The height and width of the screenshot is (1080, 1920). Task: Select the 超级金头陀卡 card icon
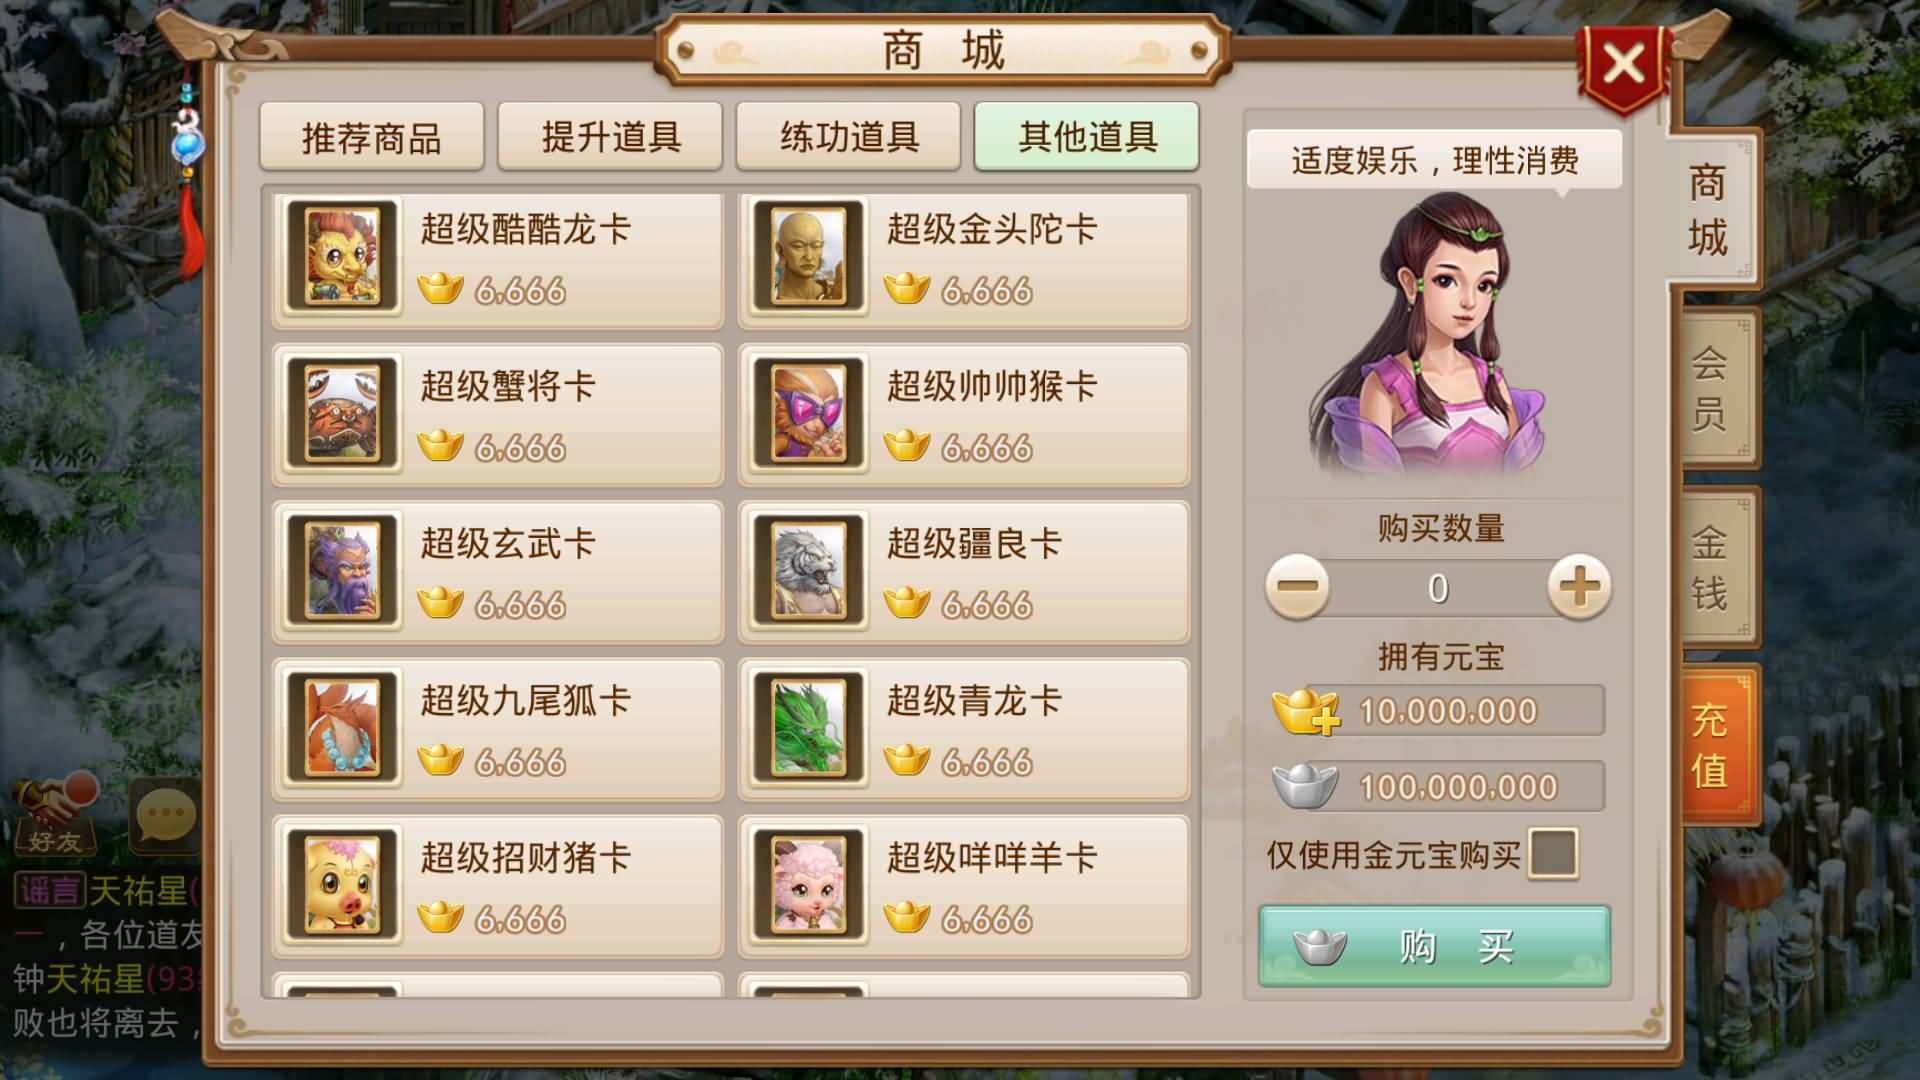click(x=809, y=256)
